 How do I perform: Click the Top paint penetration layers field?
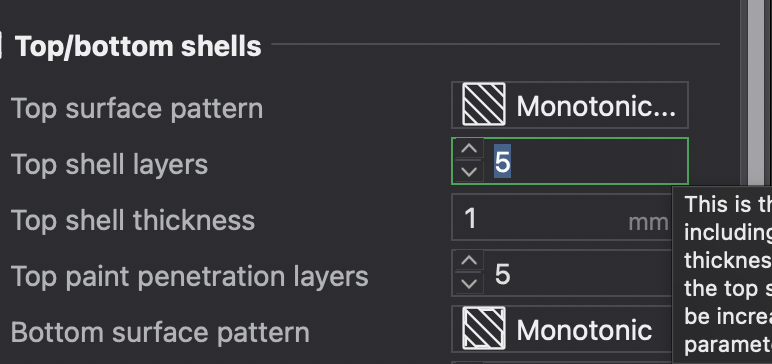(x=562, y=273)
